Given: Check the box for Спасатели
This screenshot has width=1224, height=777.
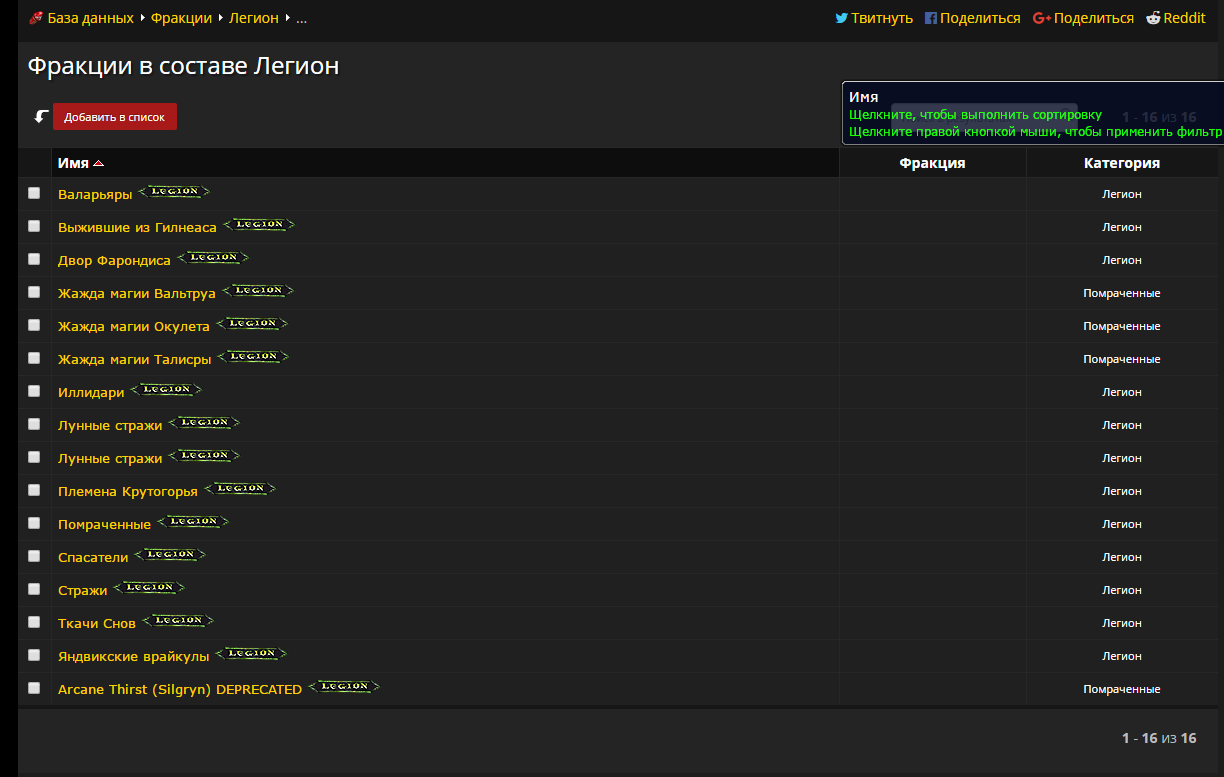Looking at the screenshot, I should point(34,556).
